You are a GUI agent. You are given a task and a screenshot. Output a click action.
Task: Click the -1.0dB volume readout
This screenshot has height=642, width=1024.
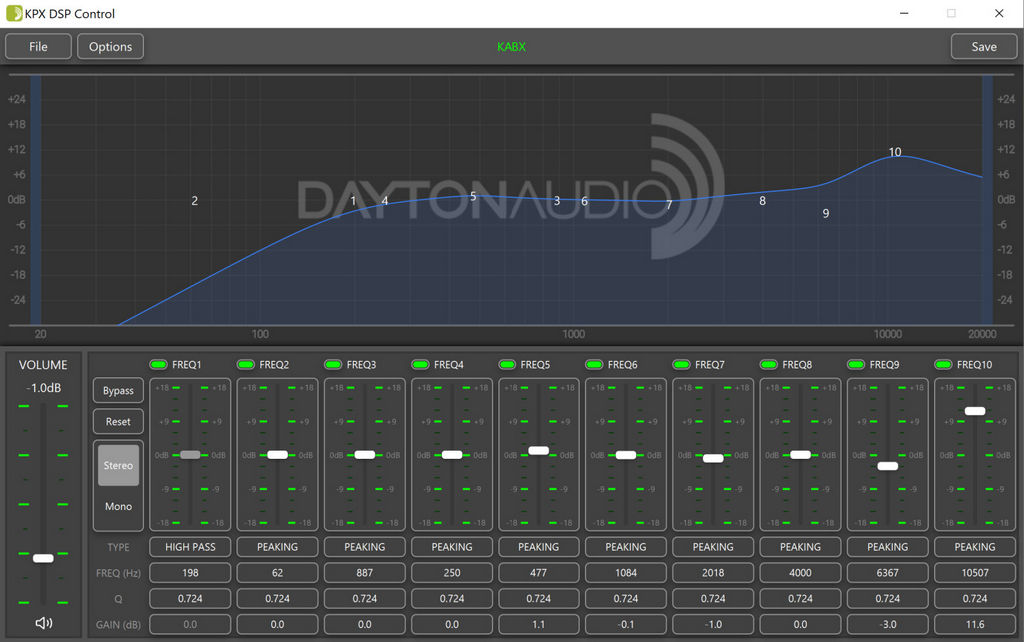(x=44, y=388)
